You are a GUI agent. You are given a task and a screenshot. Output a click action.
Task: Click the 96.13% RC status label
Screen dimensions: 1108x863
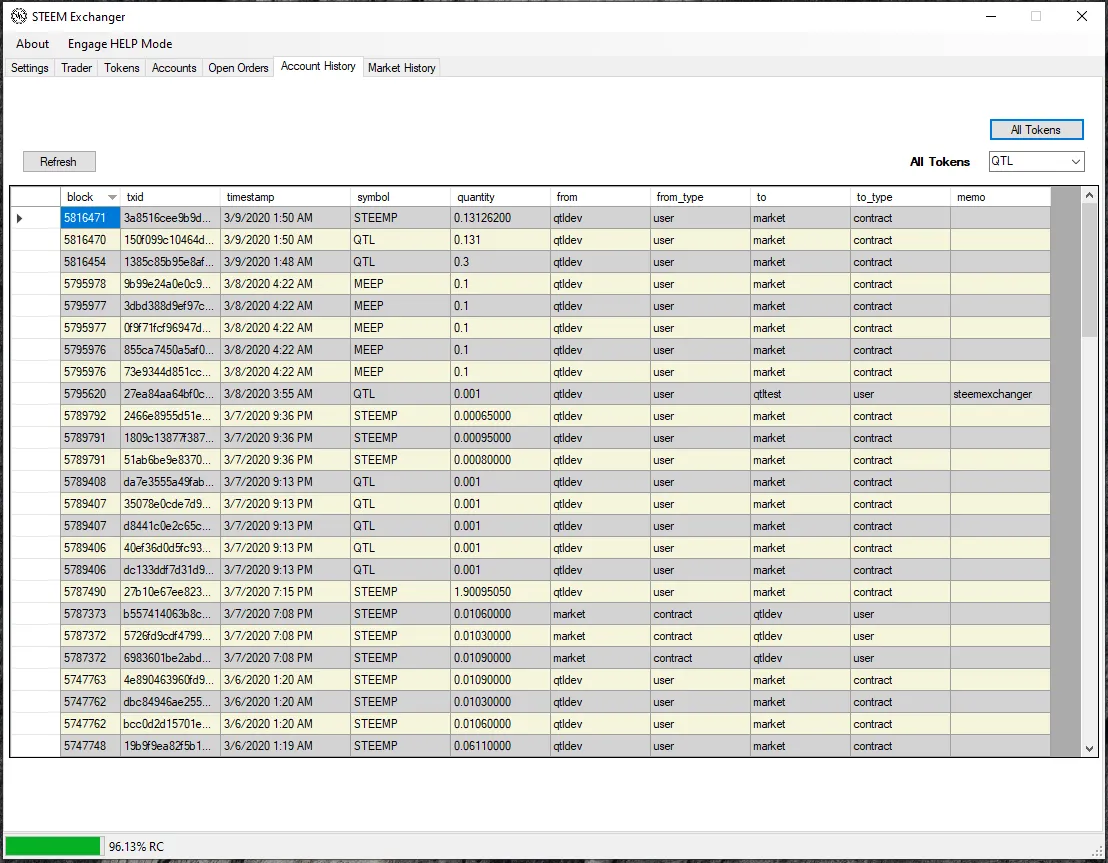pyautogui.click(x=136, y=847)
